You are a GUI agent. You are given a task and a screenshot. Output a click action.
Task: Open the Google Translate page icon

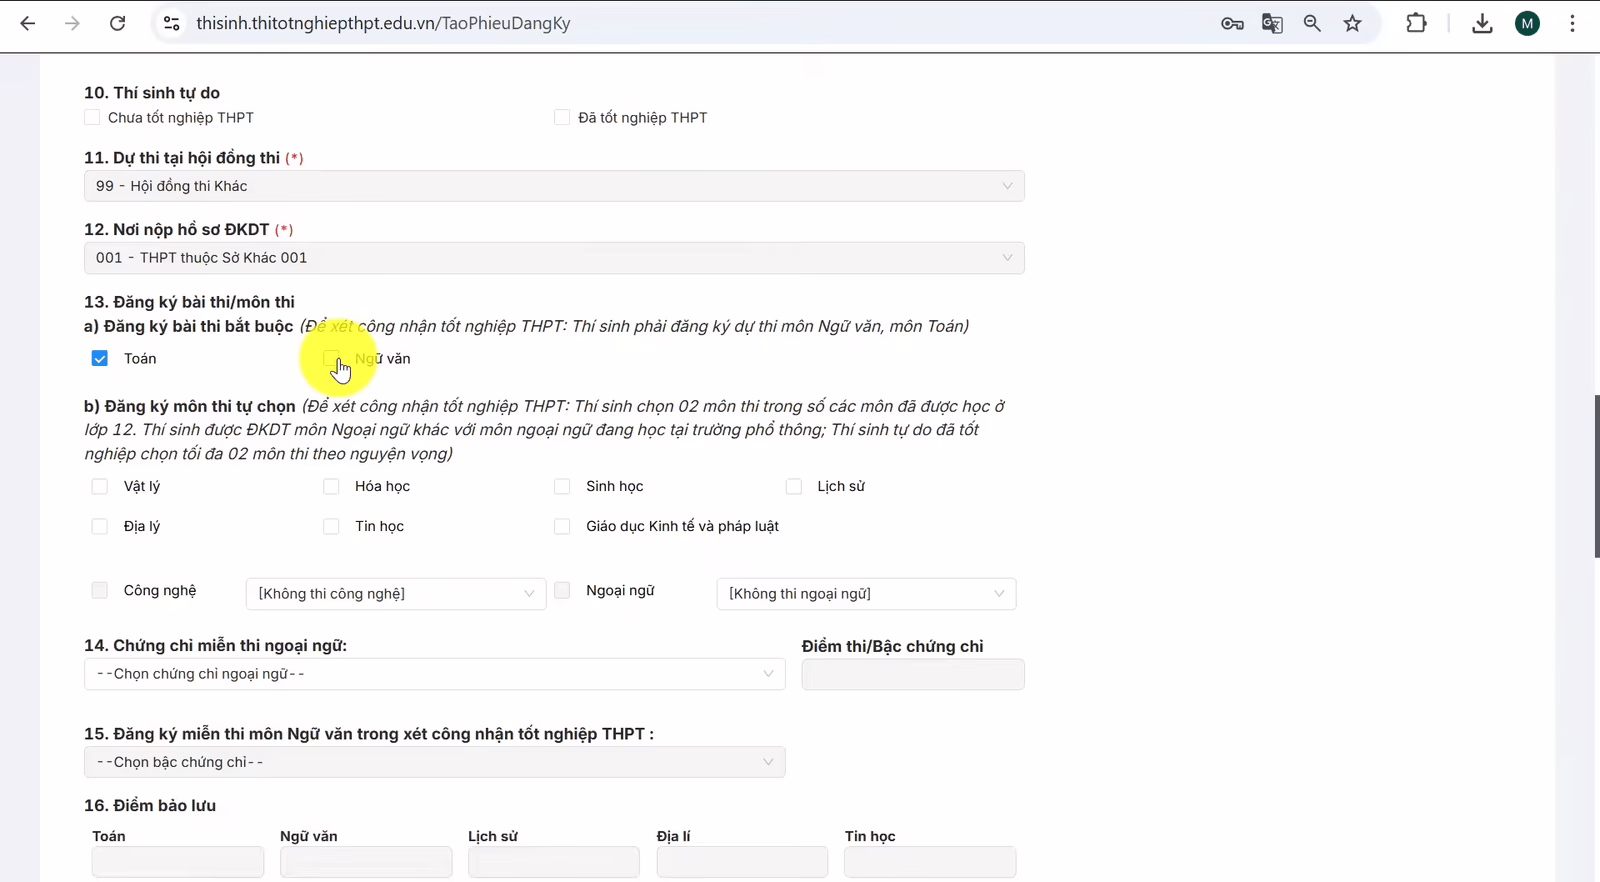(1272, 23)
